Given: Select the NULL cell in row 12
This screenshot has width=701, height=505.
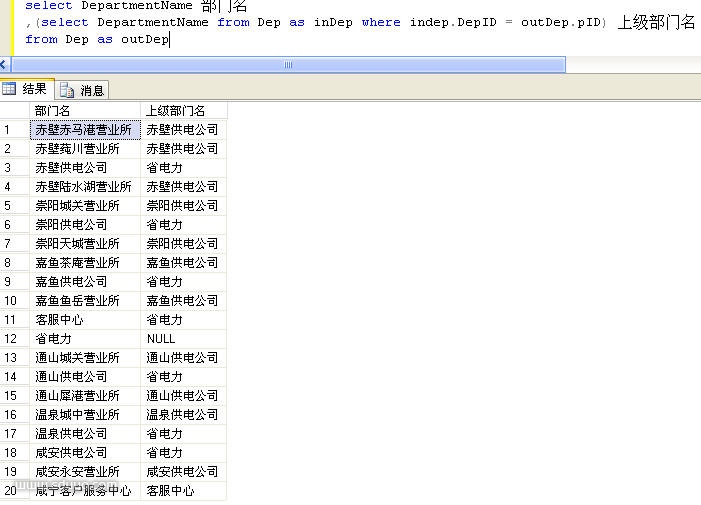Looking at the screenshot, I should point(184,339).
